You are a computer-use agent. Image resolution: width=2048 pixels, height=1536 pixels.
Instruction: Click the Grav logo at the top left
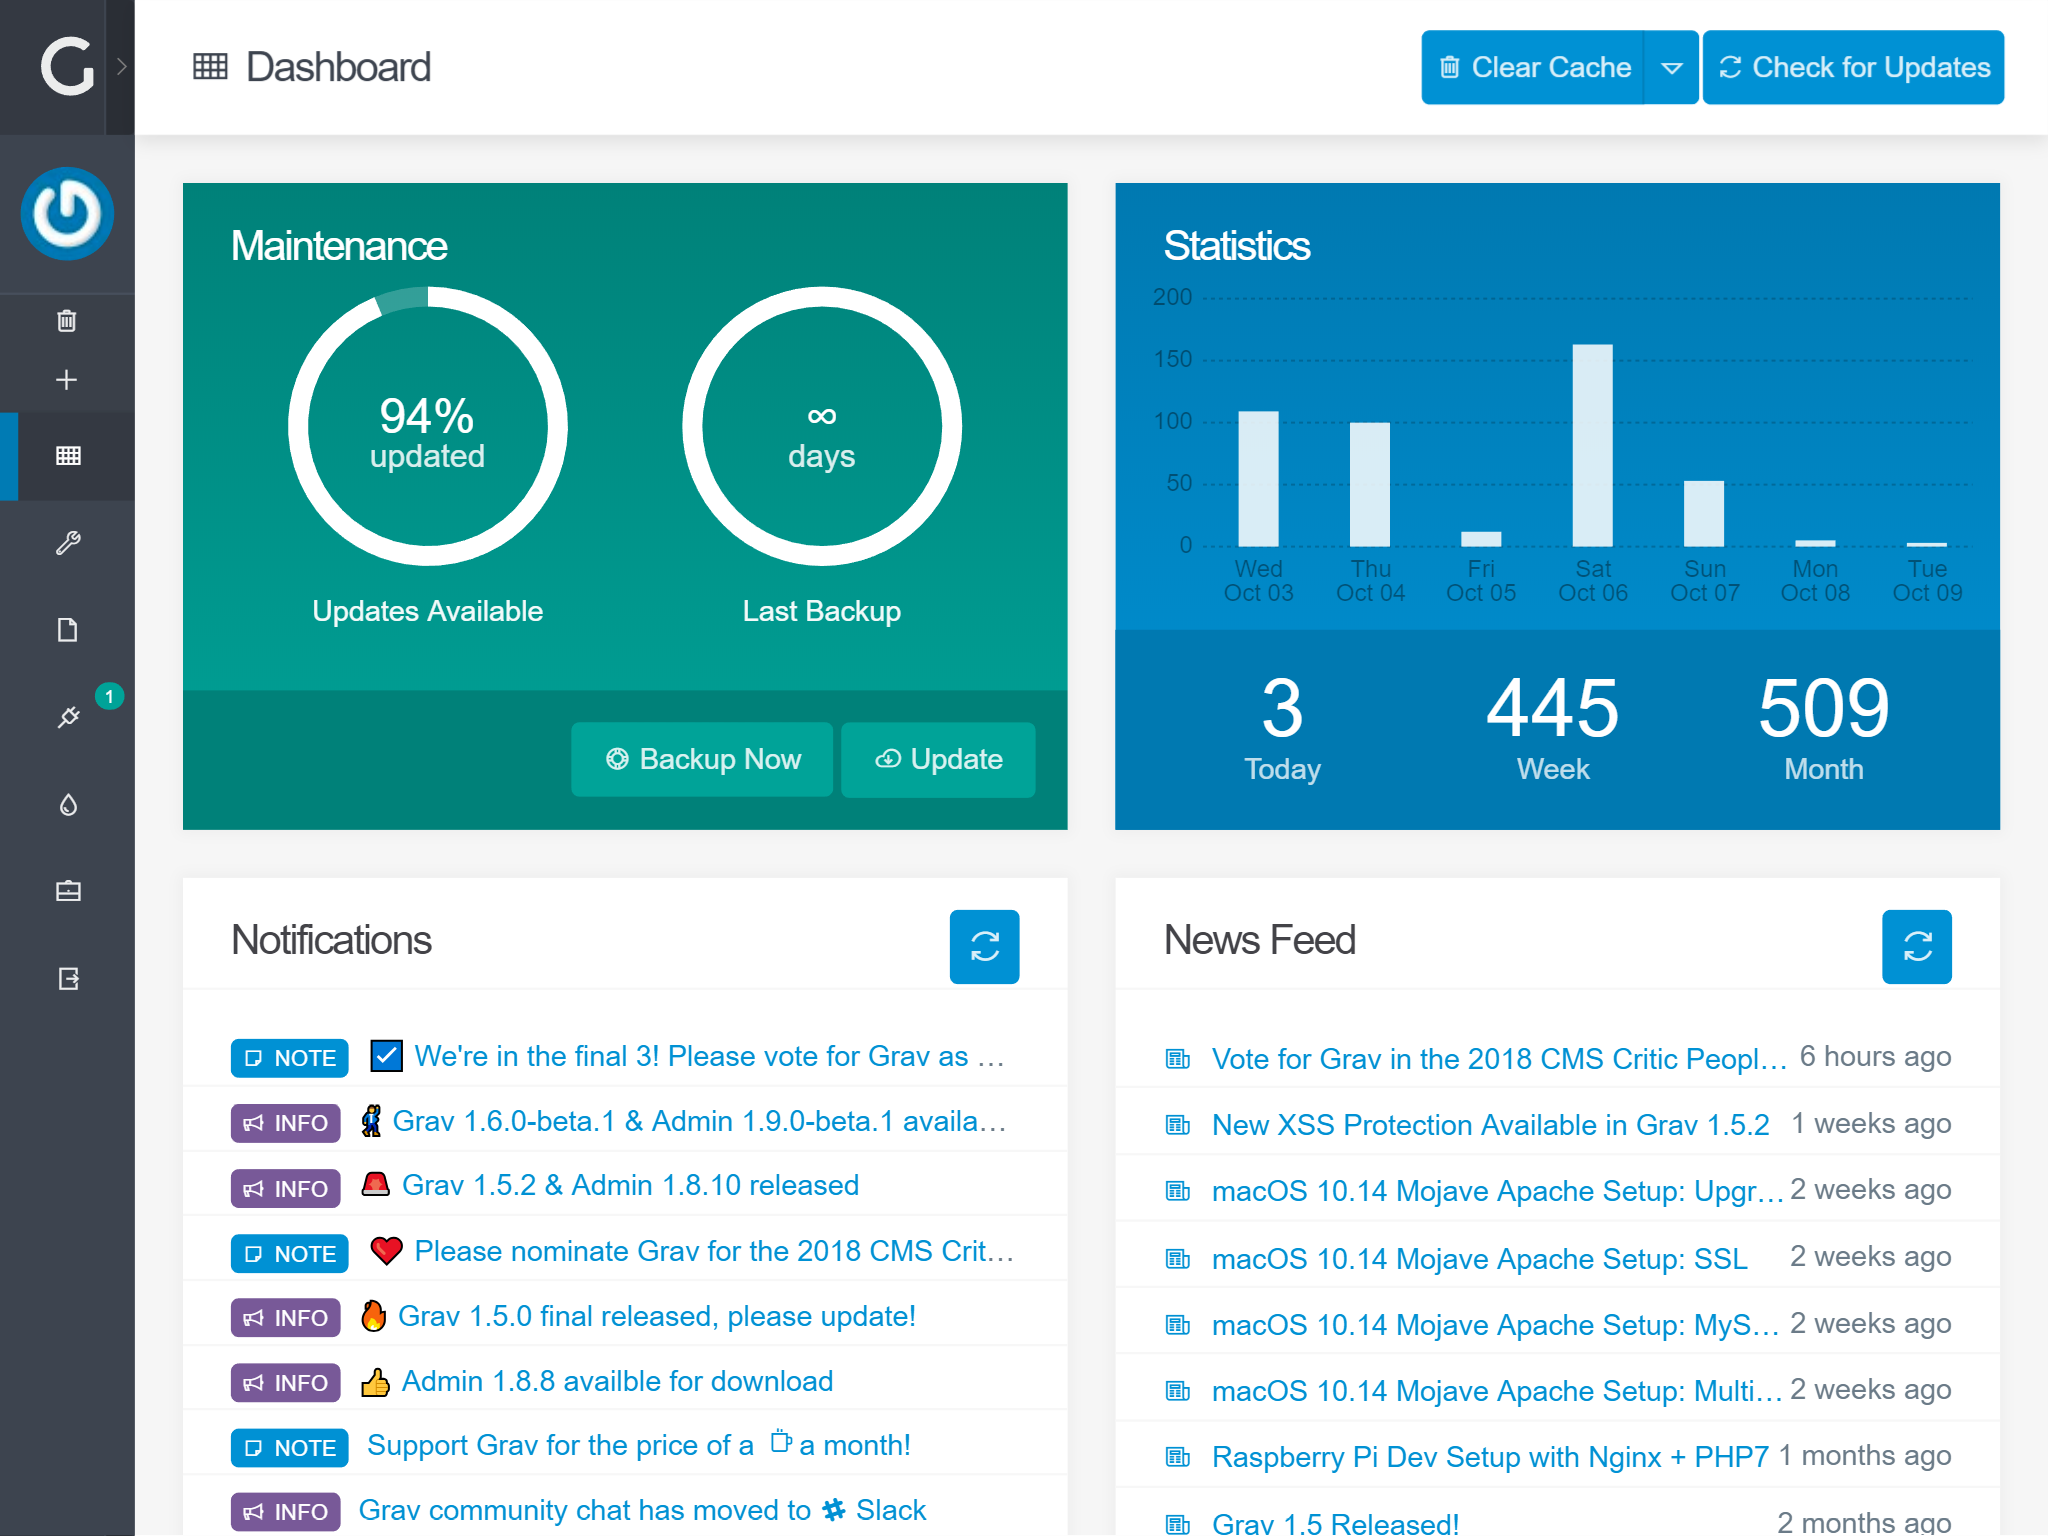click(x=66, y=67)
